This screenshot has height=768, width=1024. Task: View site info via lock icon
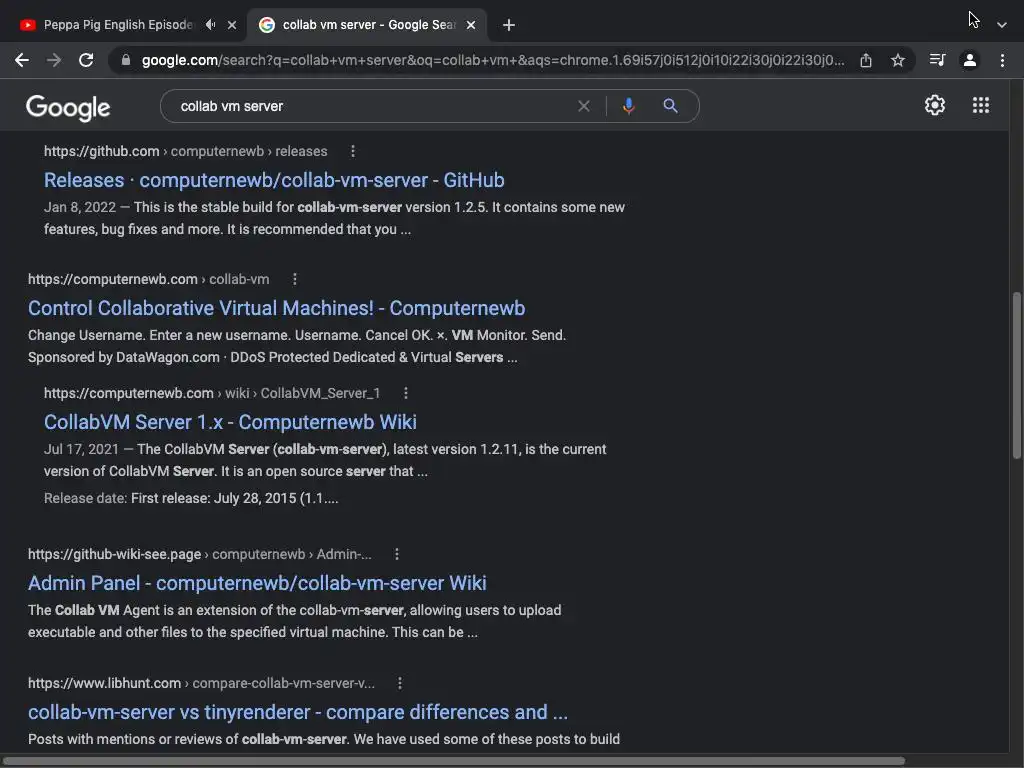[126, 60]
